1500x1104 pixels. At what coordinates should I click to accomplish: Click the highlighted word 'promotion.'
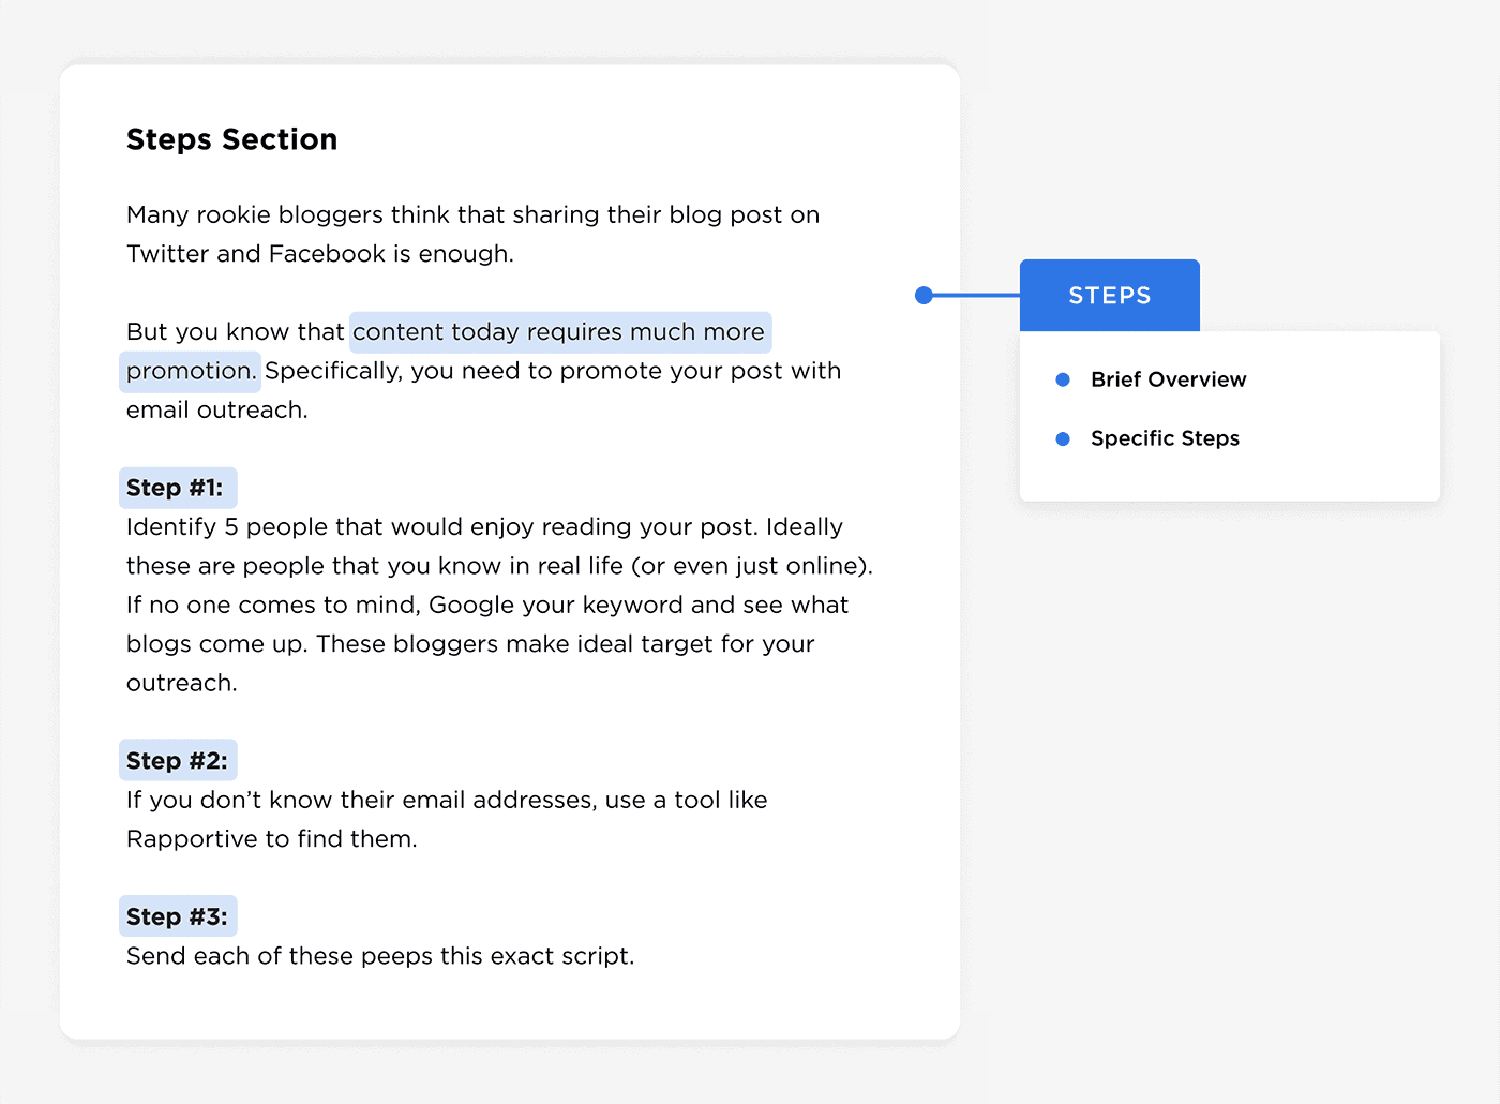[x=190, y=371]
